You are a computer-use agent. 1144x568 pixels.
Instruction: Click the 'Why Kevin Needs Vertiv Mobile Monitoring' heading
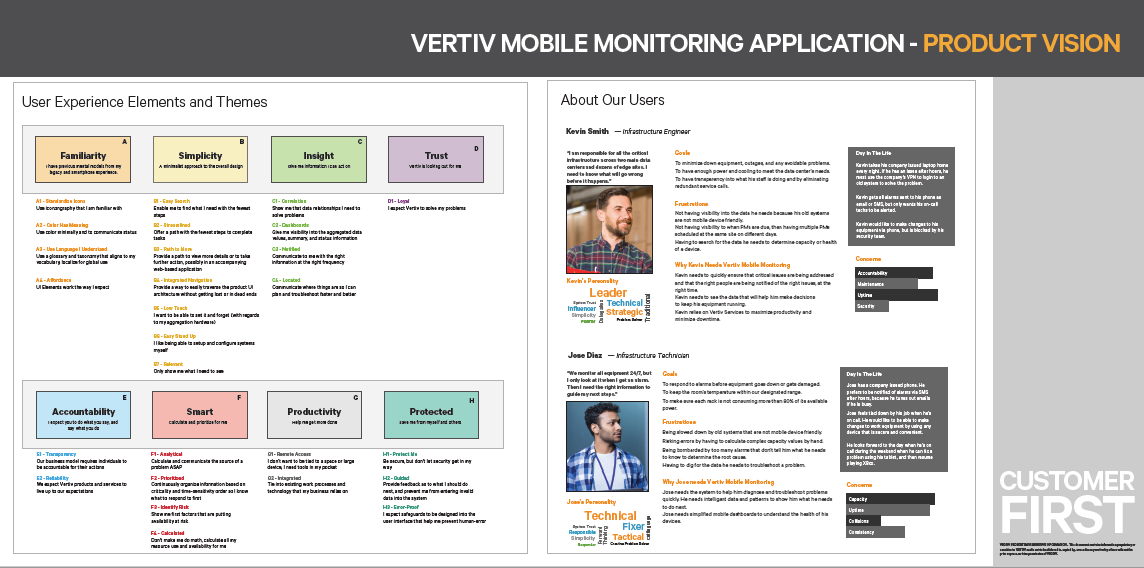pos(733,265)
